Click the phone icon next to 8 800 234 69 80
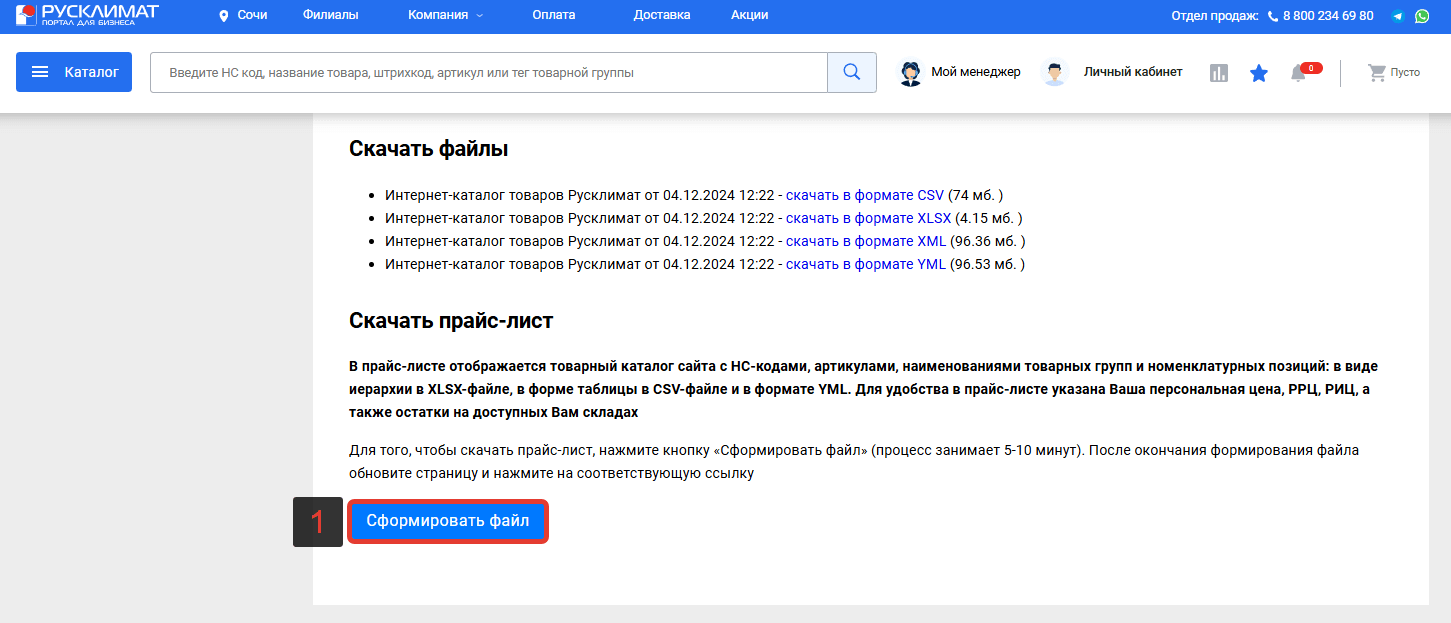Image resolution: width=1451 pixels, height=623 pixels. click(1273, 16)
